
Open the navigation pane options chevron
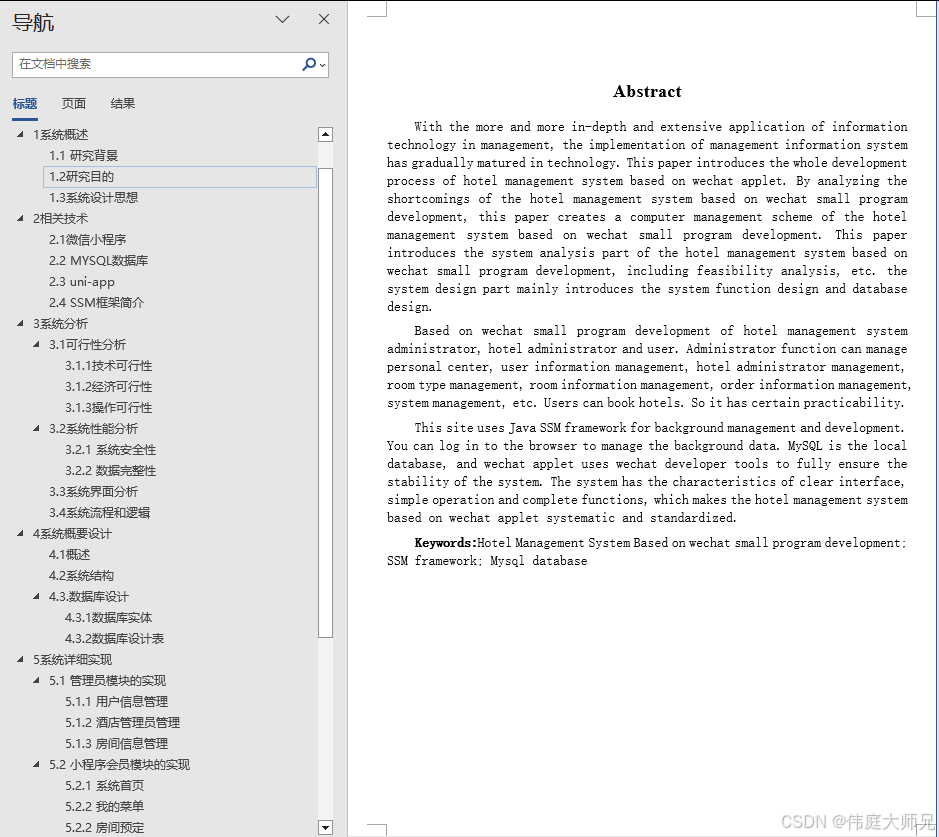282,20
